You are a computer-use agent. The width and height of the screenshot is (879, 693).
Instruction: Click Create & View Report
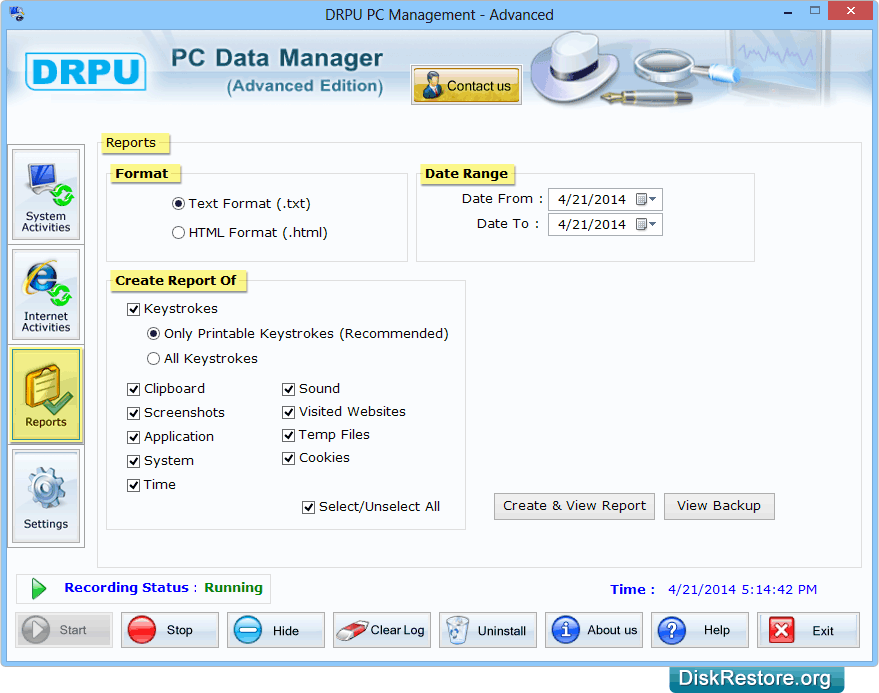click(574, 506)
